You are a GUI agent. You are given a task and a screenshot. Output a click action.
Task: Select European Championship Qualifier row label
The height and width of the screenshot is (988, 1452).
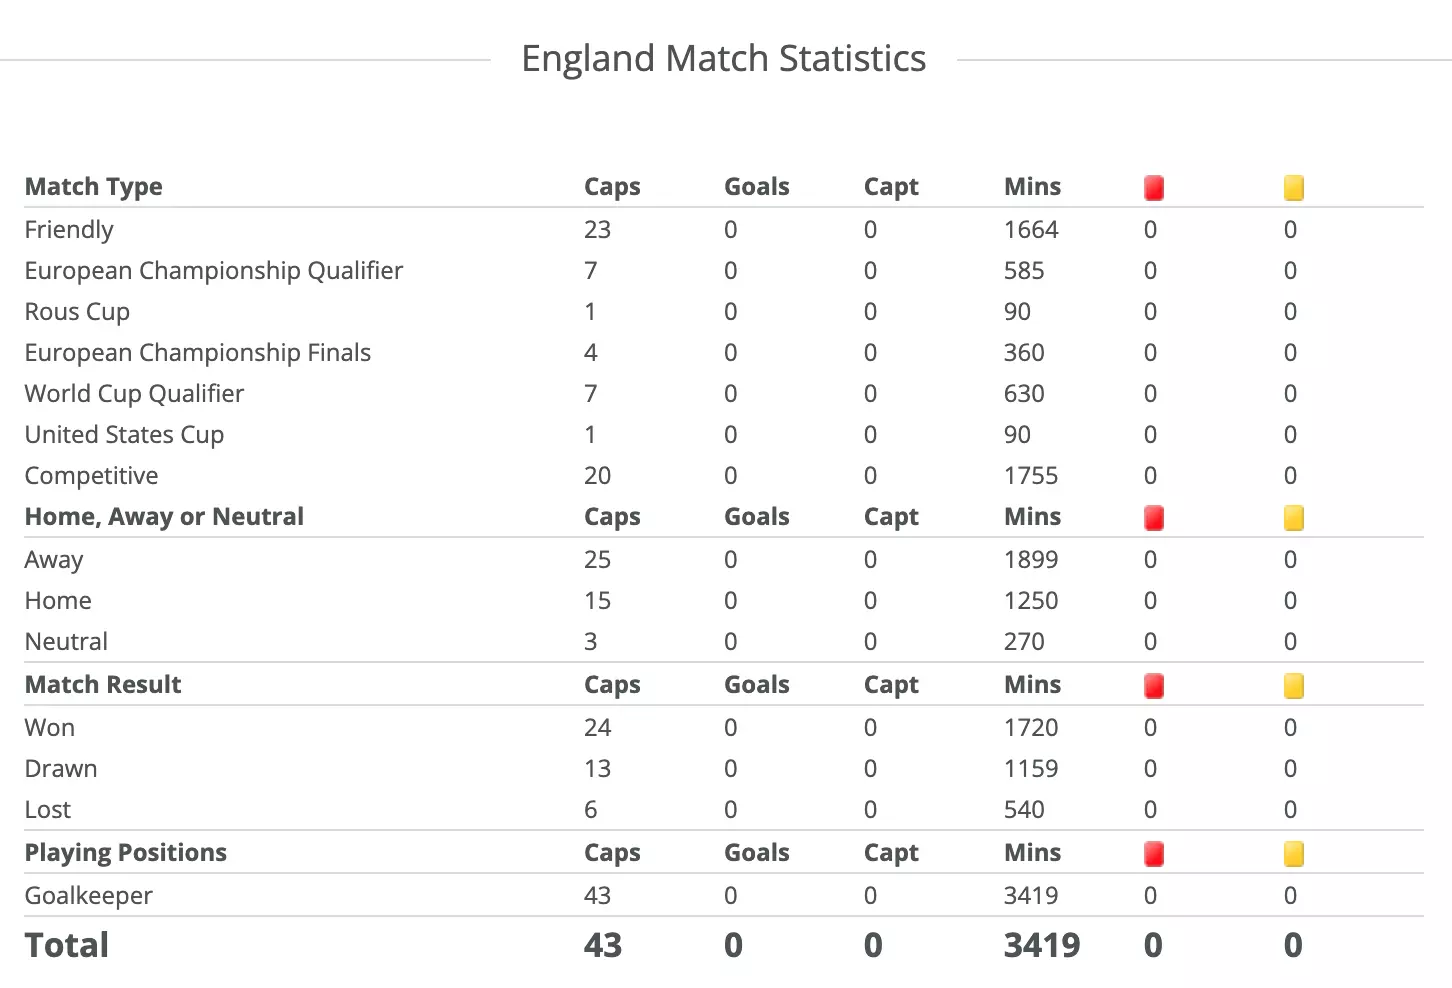point(214,271)
